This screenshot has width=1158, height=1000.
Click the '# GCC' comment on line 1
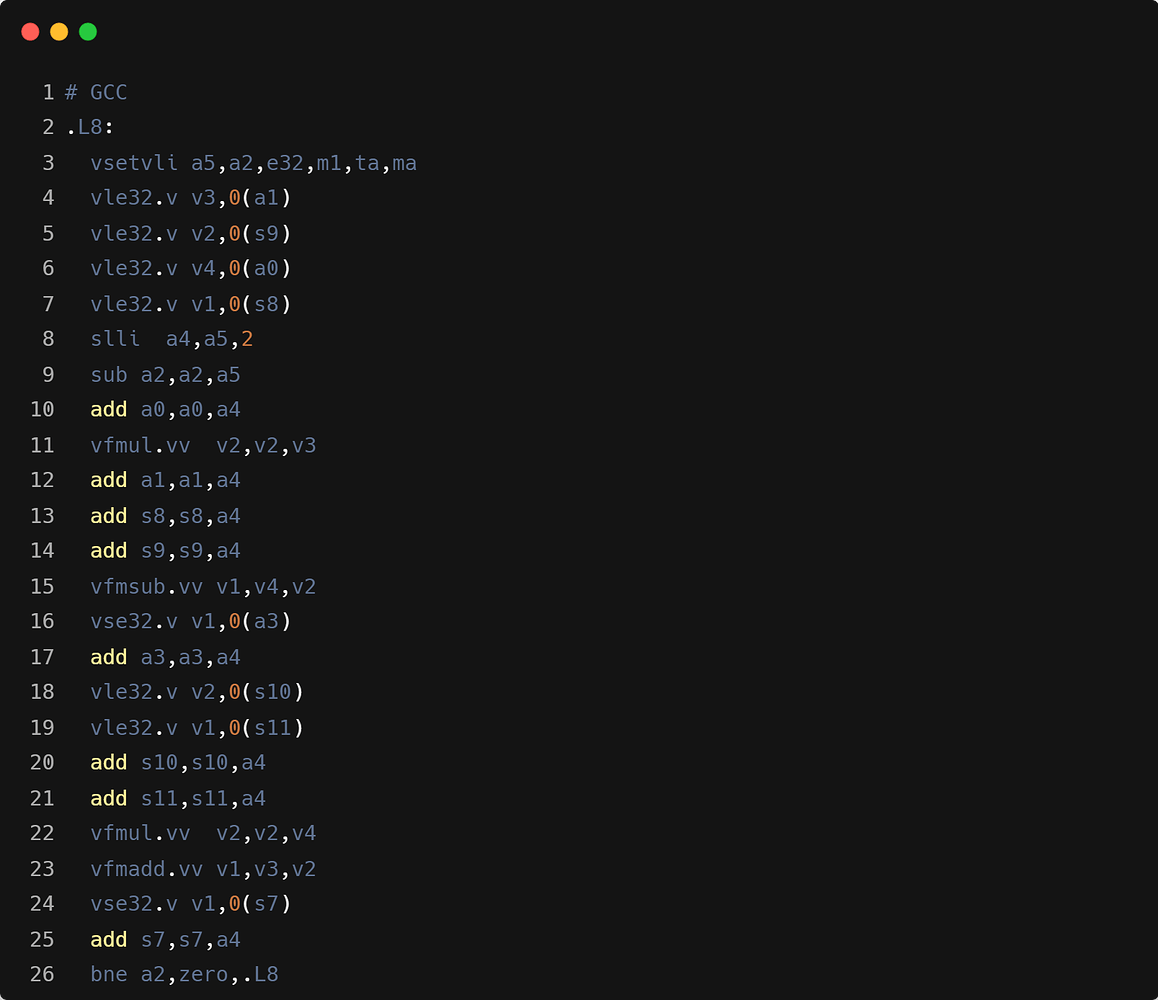point(96,93)
